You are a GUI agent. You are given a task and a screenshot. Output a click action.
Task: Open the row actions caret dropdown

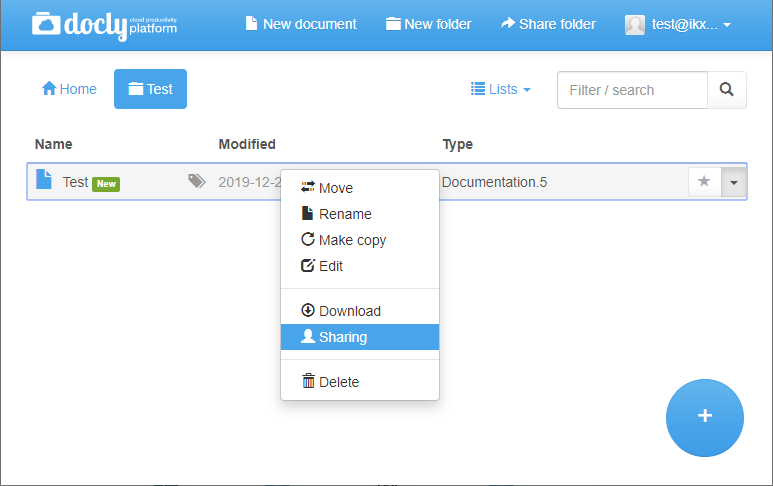(734, 182)
